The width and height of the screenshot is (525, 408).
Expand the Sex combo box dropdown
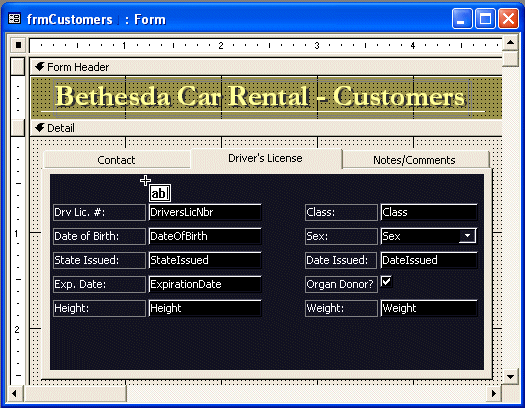point(467,236)
